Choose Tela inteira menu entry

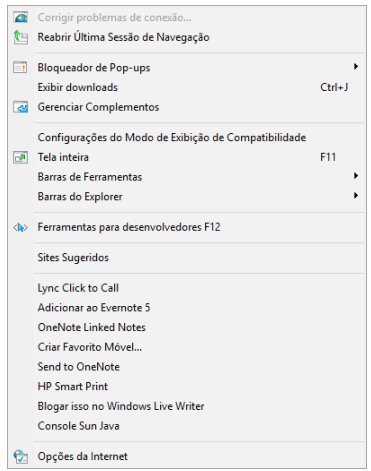click(187, 157)
